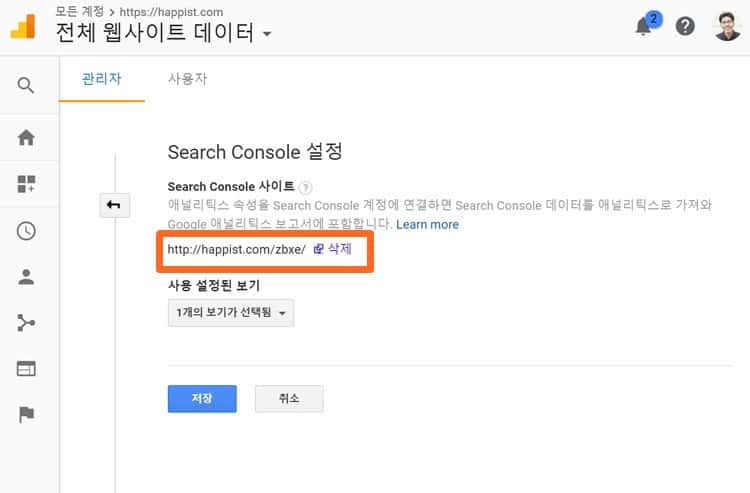Screen dimensions: 750x493
Task: Click the Google Analytics logo
Action: tap(22, 26)
